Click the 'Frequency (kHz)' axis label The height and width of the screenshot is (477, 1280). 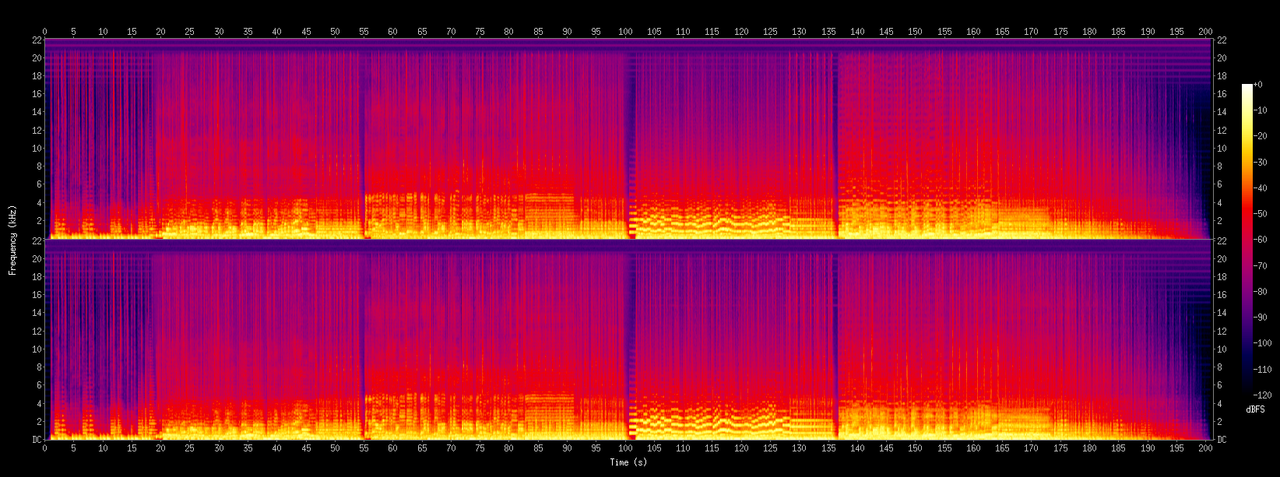[13, 238]
